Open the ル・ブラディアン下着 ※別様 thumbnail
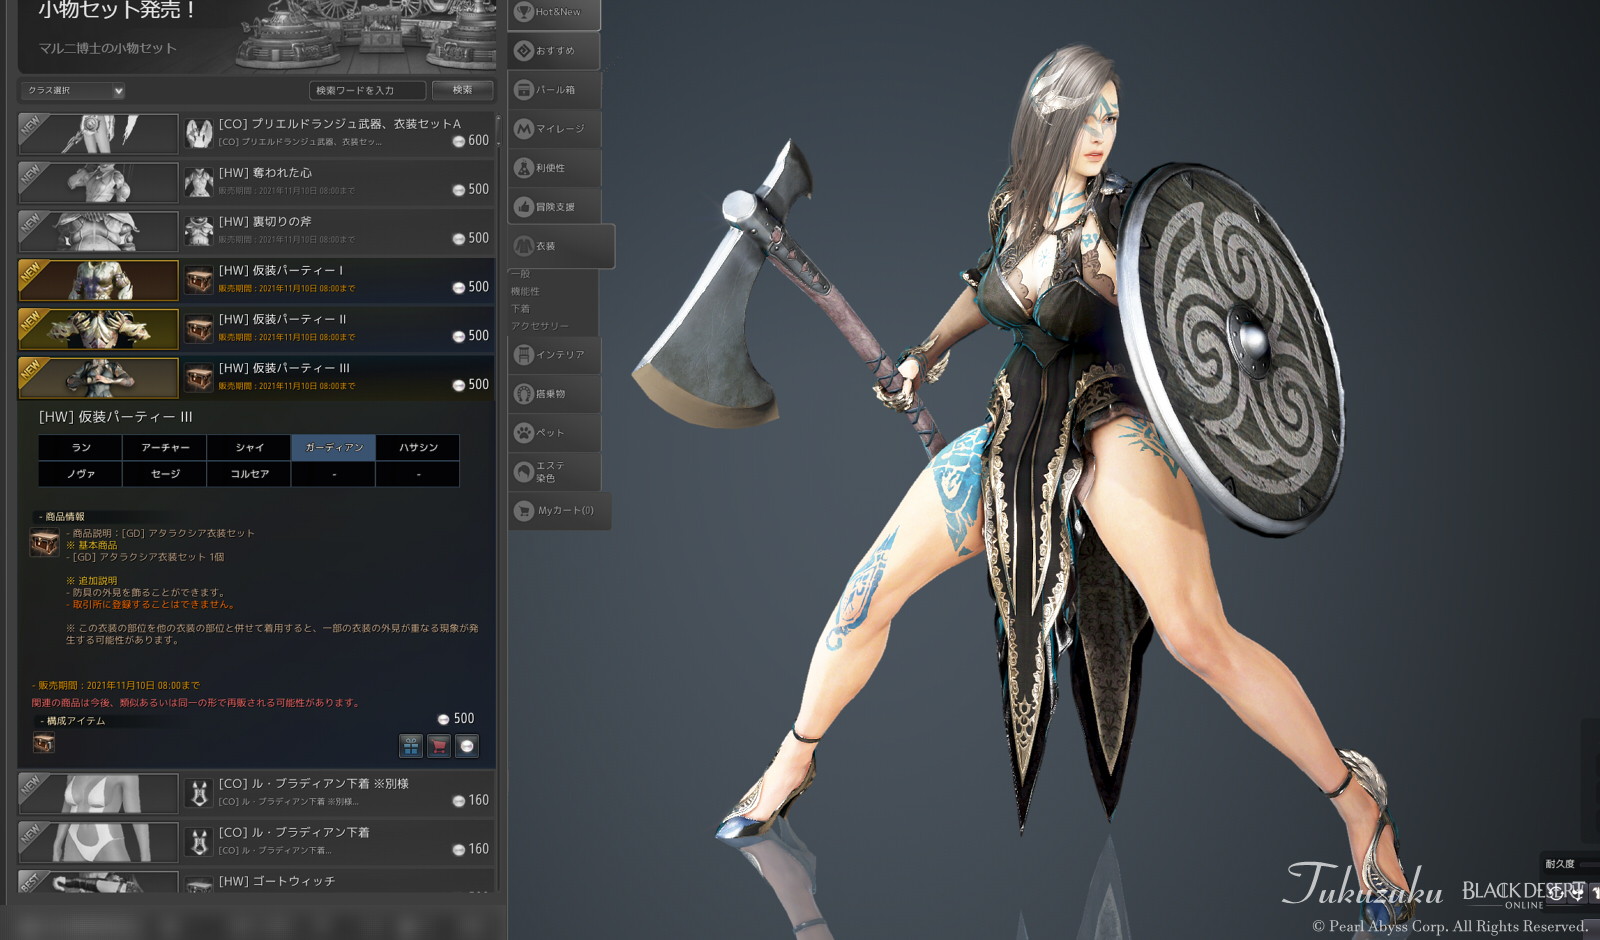 pyautogui.click(x=98, y=793)
